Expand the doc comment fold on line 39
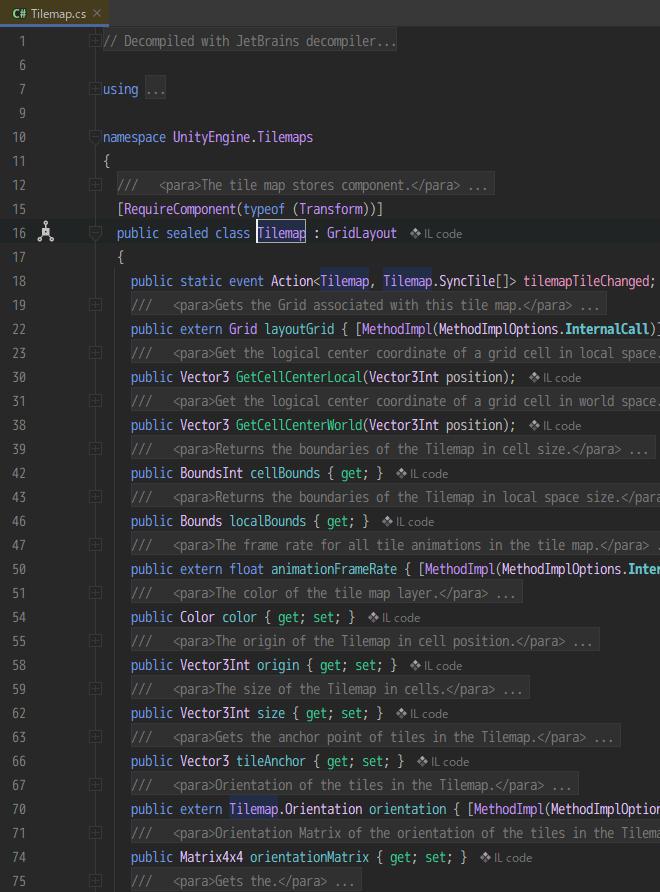Image resolution: width=660 pixels, height=892 pixels. click(95, 449)
